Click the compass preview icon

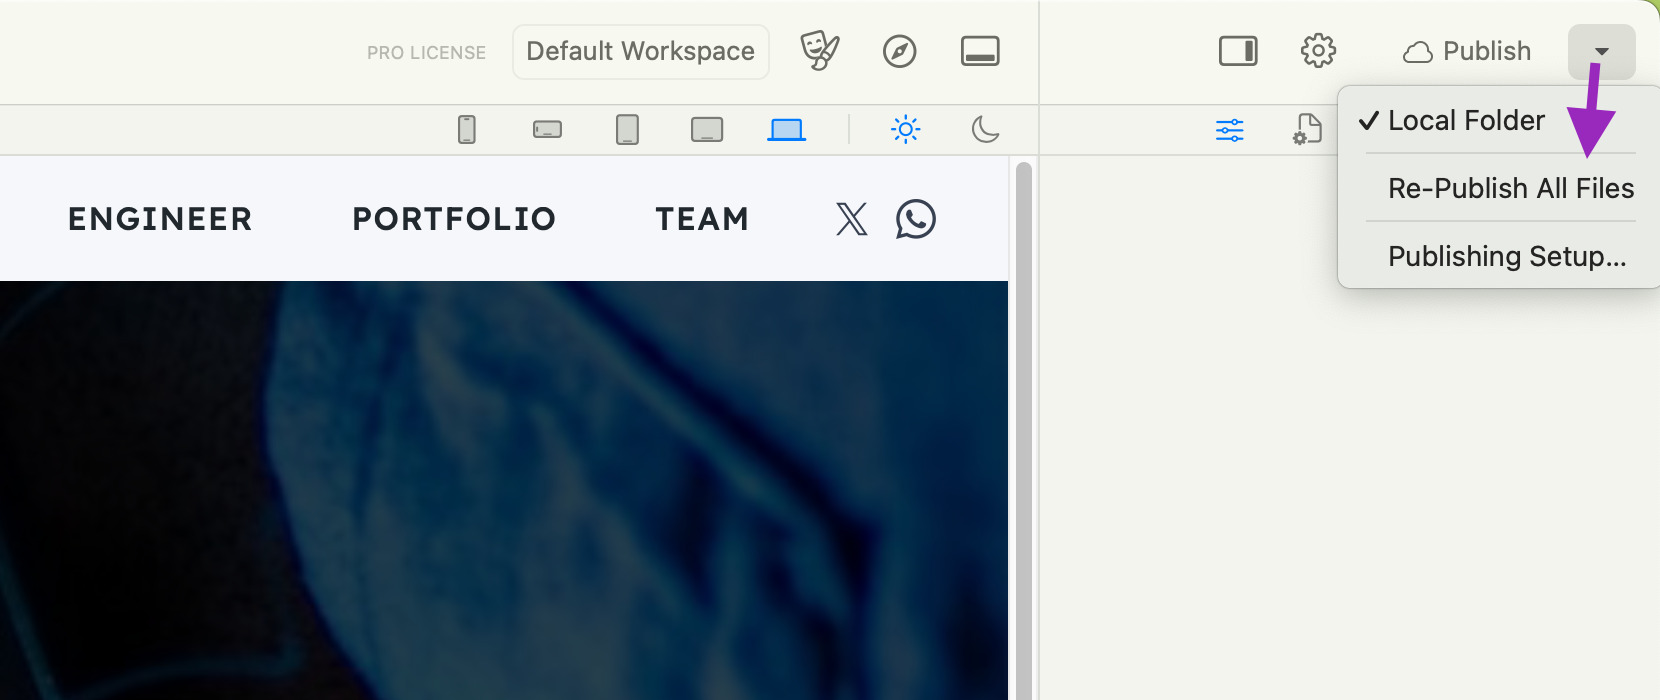coord(900,51)
